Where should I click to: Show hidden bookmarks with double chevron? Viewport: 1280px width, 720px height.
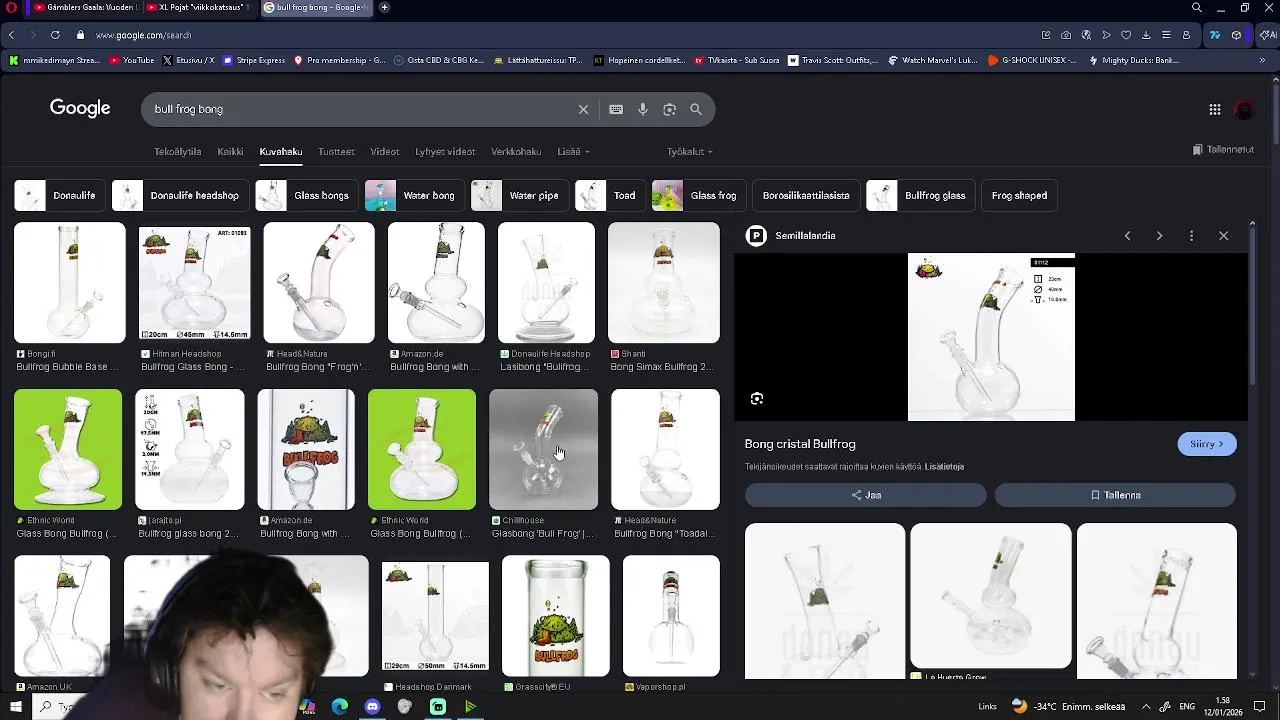tap(1263, 60)
